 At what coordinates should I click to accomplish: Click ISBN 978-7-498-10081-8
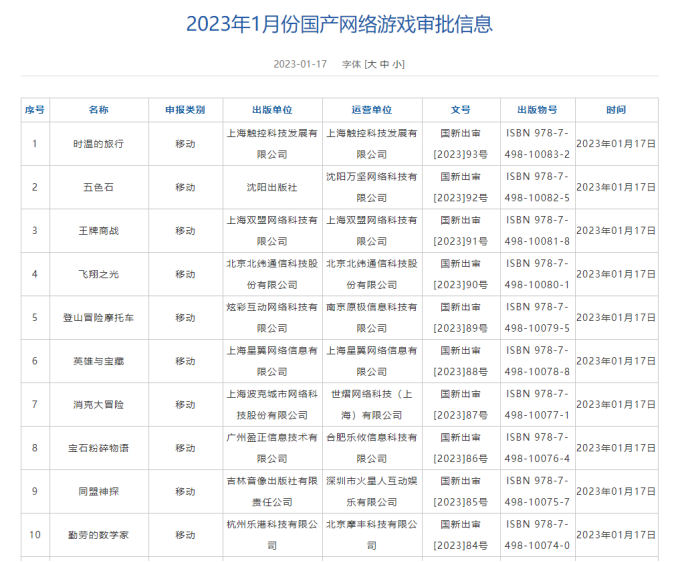pos(537,231)
